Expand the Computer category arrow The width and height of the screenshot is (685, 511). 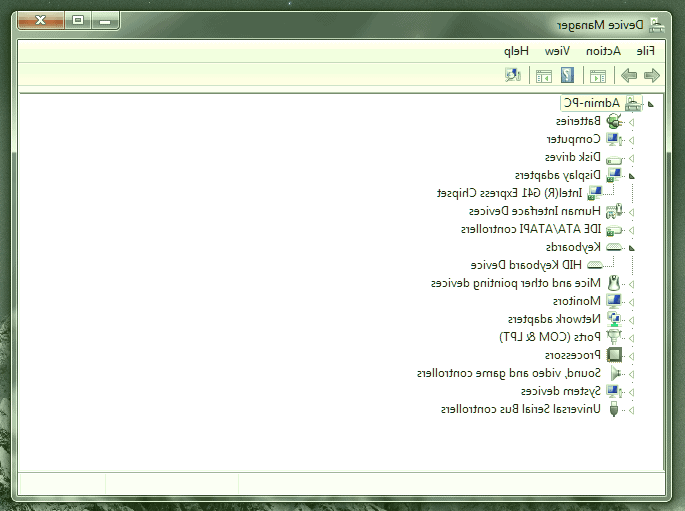click(x=631, y=140)
